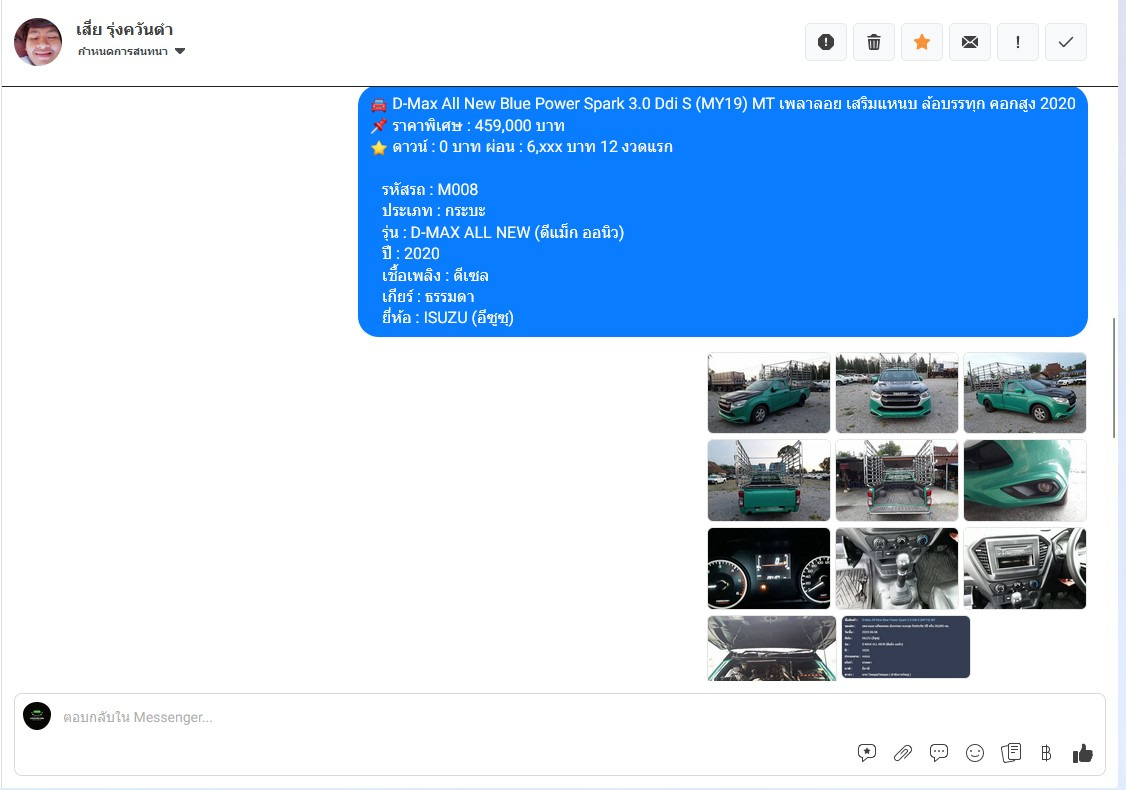Attach a file with paperclip icon
Screen dimensions: 1126x790
coord(903,753)
